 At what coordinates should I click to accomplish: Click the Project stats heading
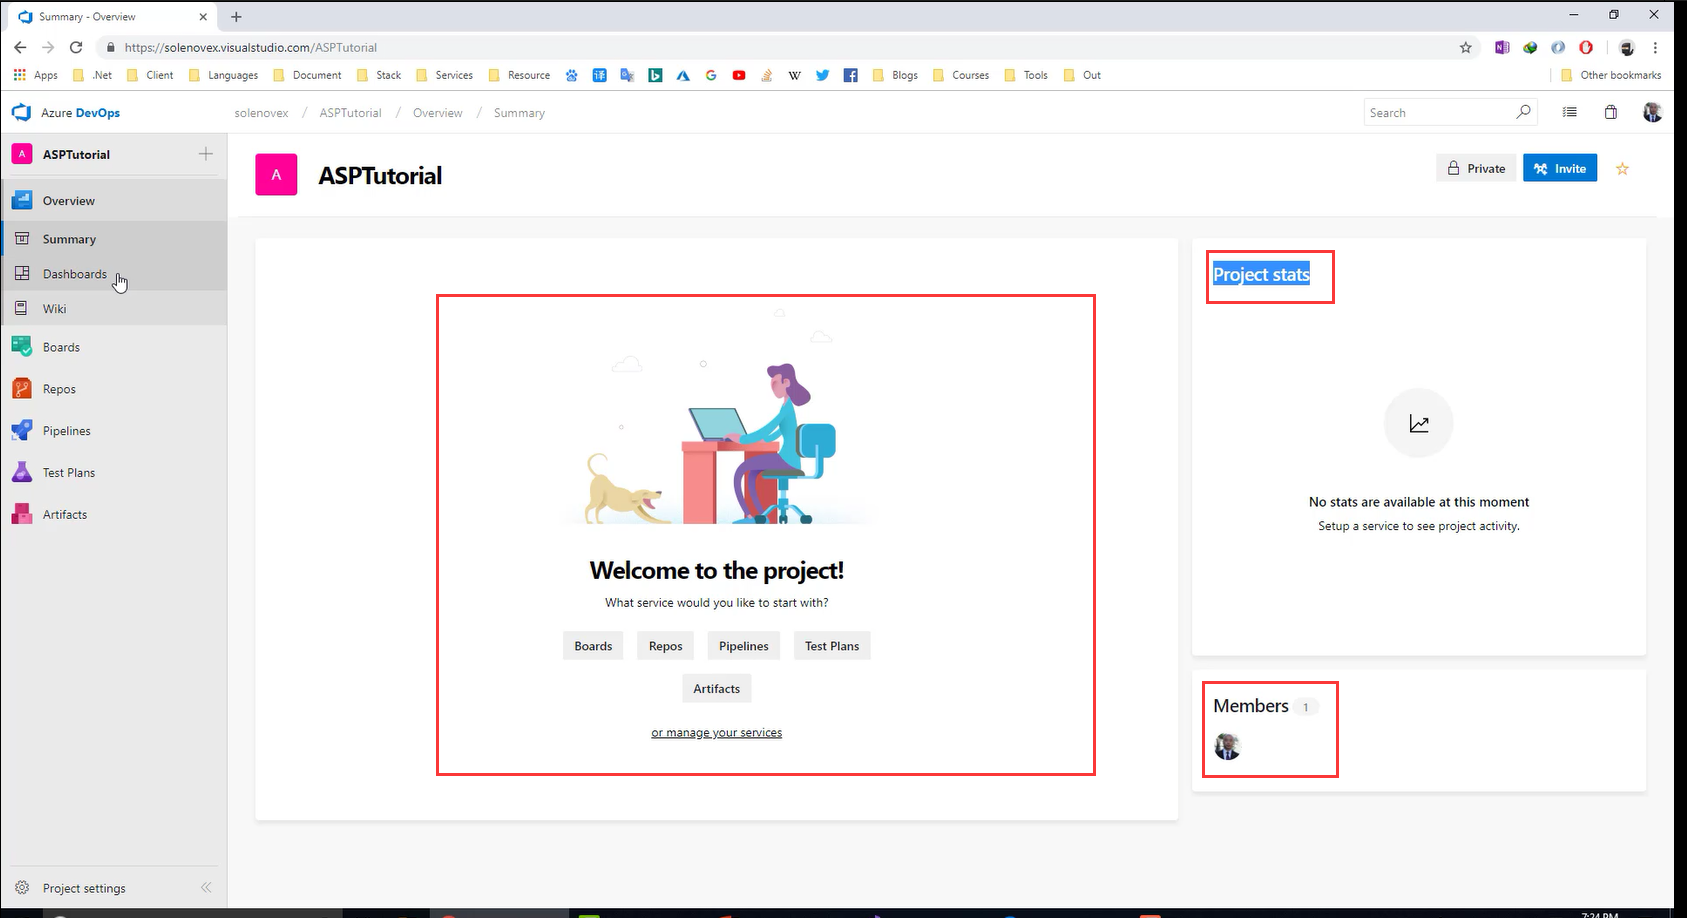1261,275
